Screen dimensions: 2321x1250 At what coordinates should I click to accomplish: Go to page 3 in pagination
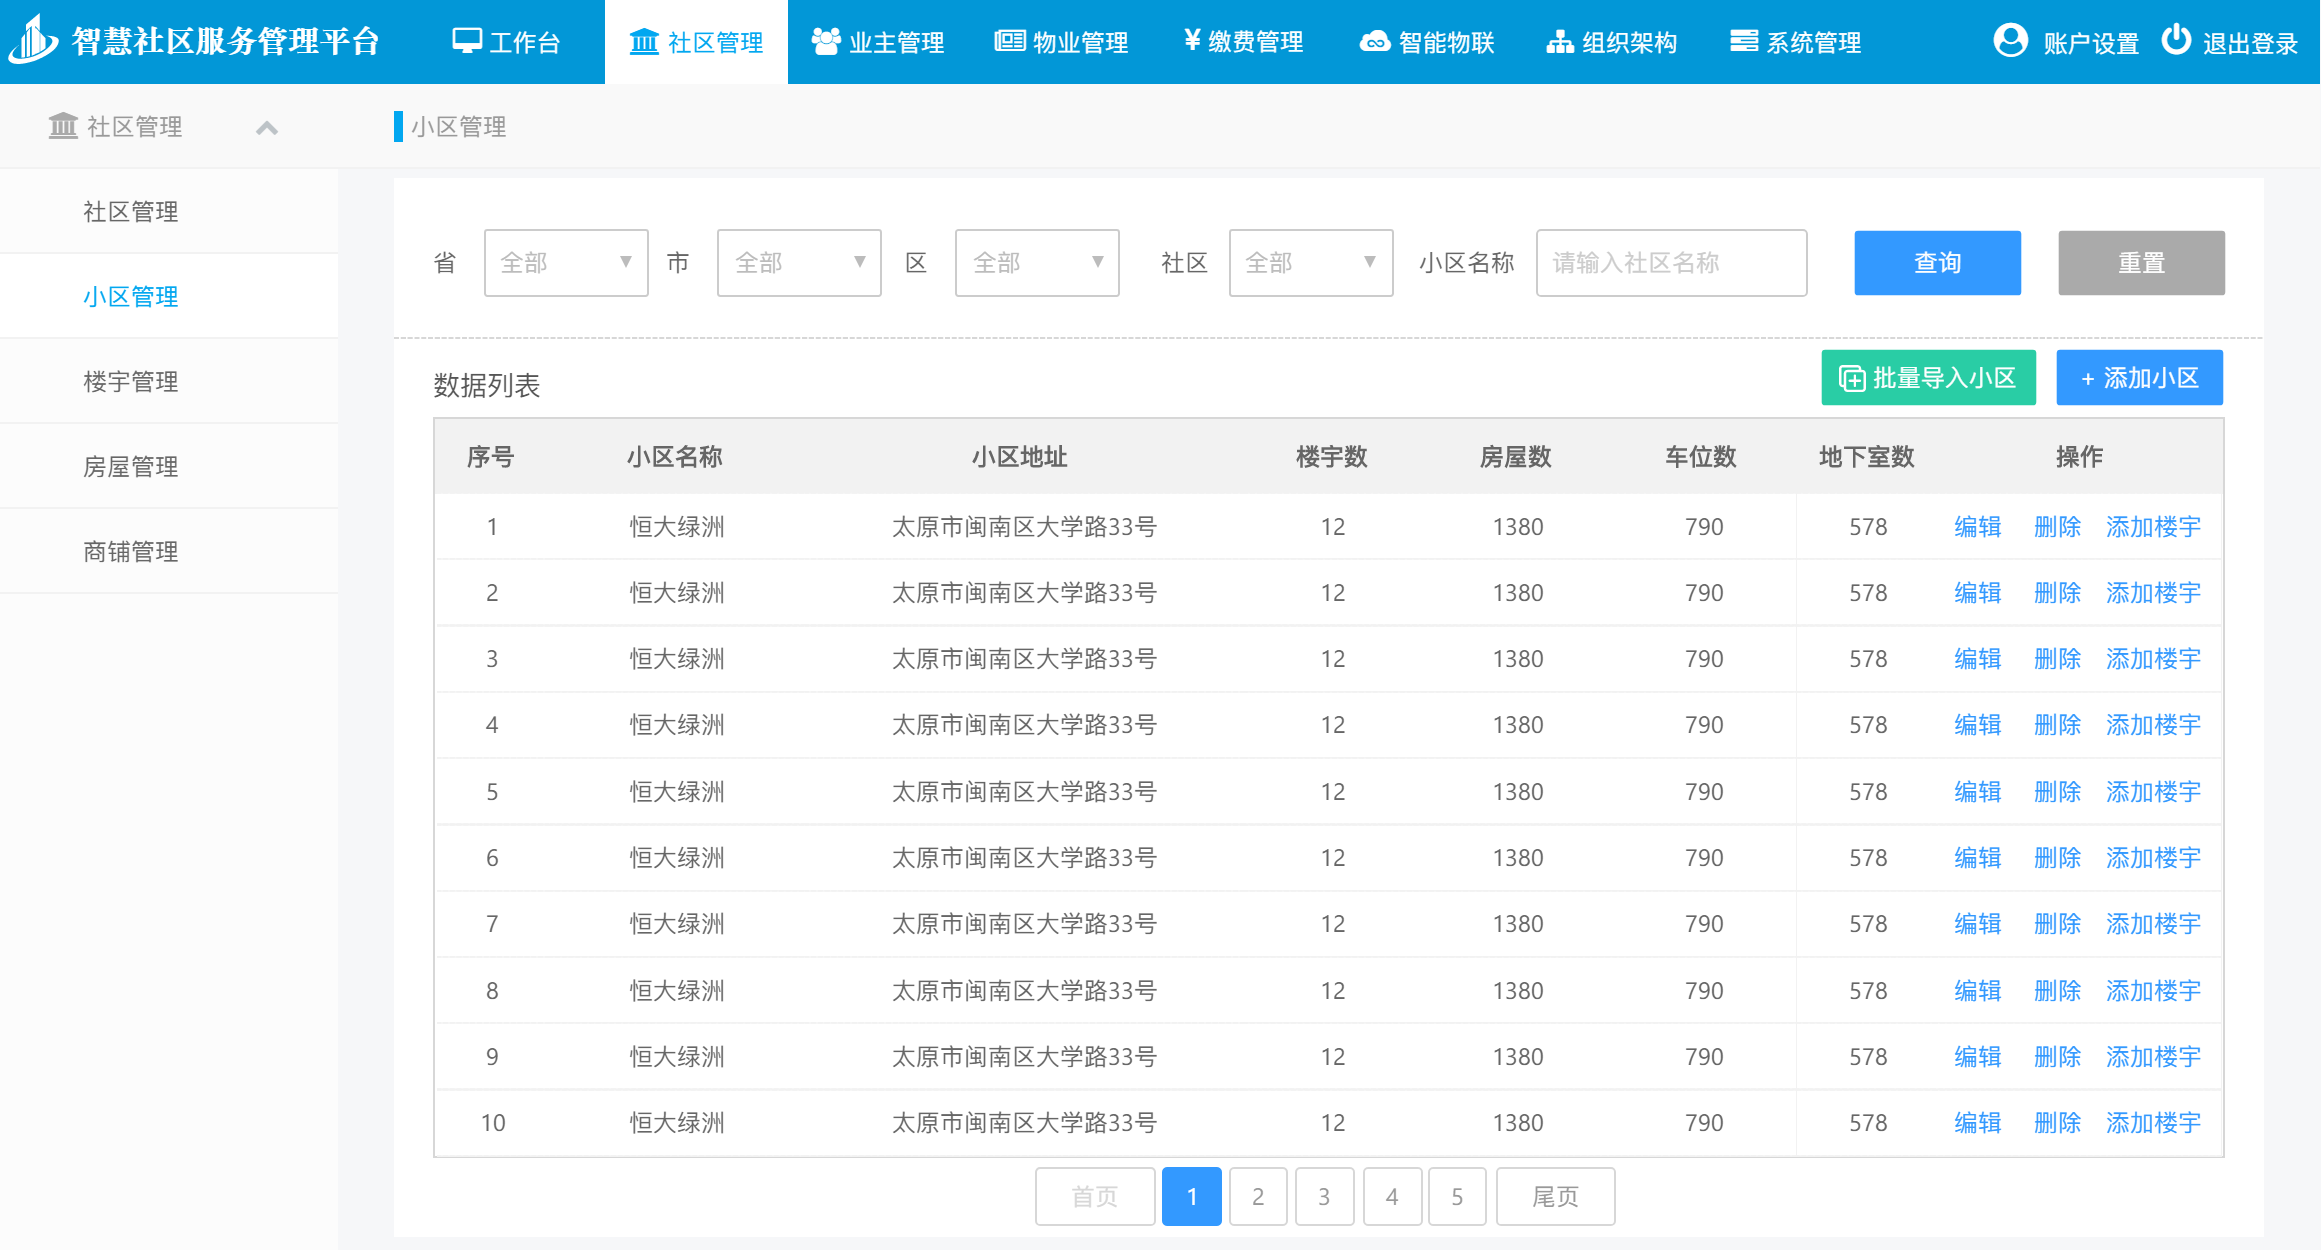pyautogui.click(x=1324, y=1196)
